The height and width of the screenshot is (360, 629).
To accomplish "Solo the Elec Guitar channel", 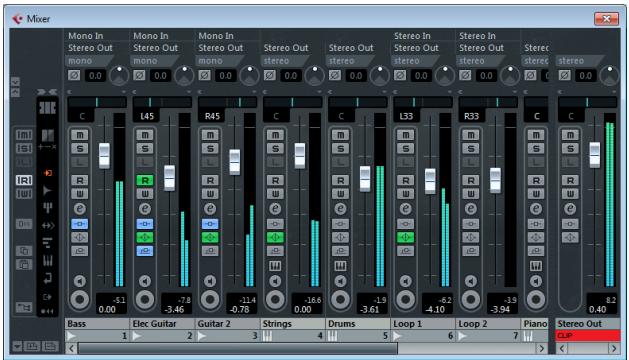I will pyautogui.click(x=145, y=148).
